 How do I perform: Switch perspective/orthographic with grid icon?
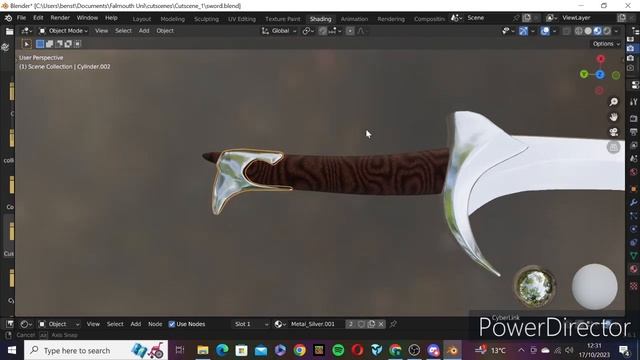pos(613,147)
